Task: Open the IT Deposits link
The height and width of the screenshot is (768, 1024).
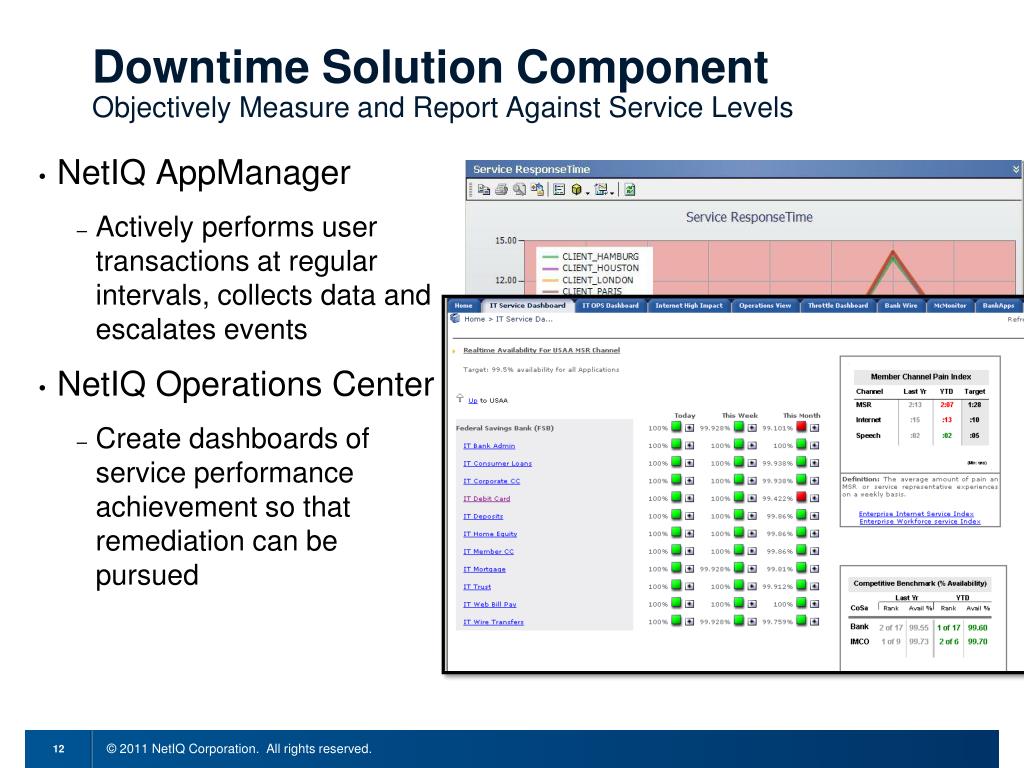Action: [483, 517]
